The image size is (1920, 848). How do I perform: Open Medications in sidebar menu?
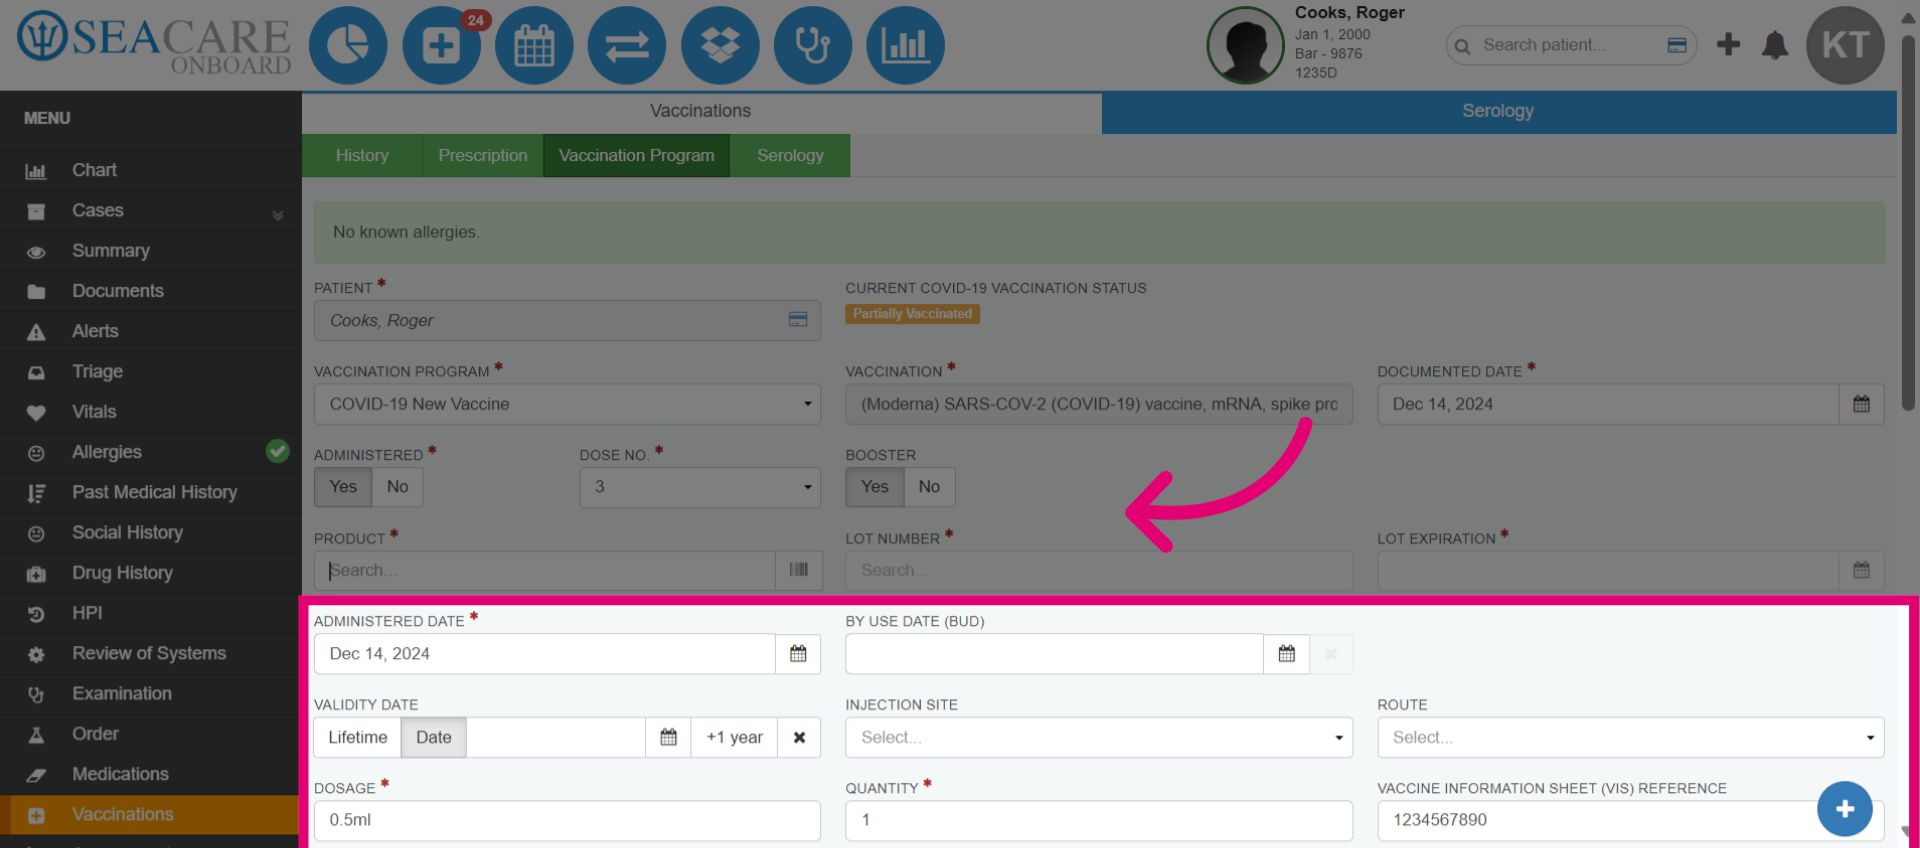pyautogui.click(x=150, y=774)
